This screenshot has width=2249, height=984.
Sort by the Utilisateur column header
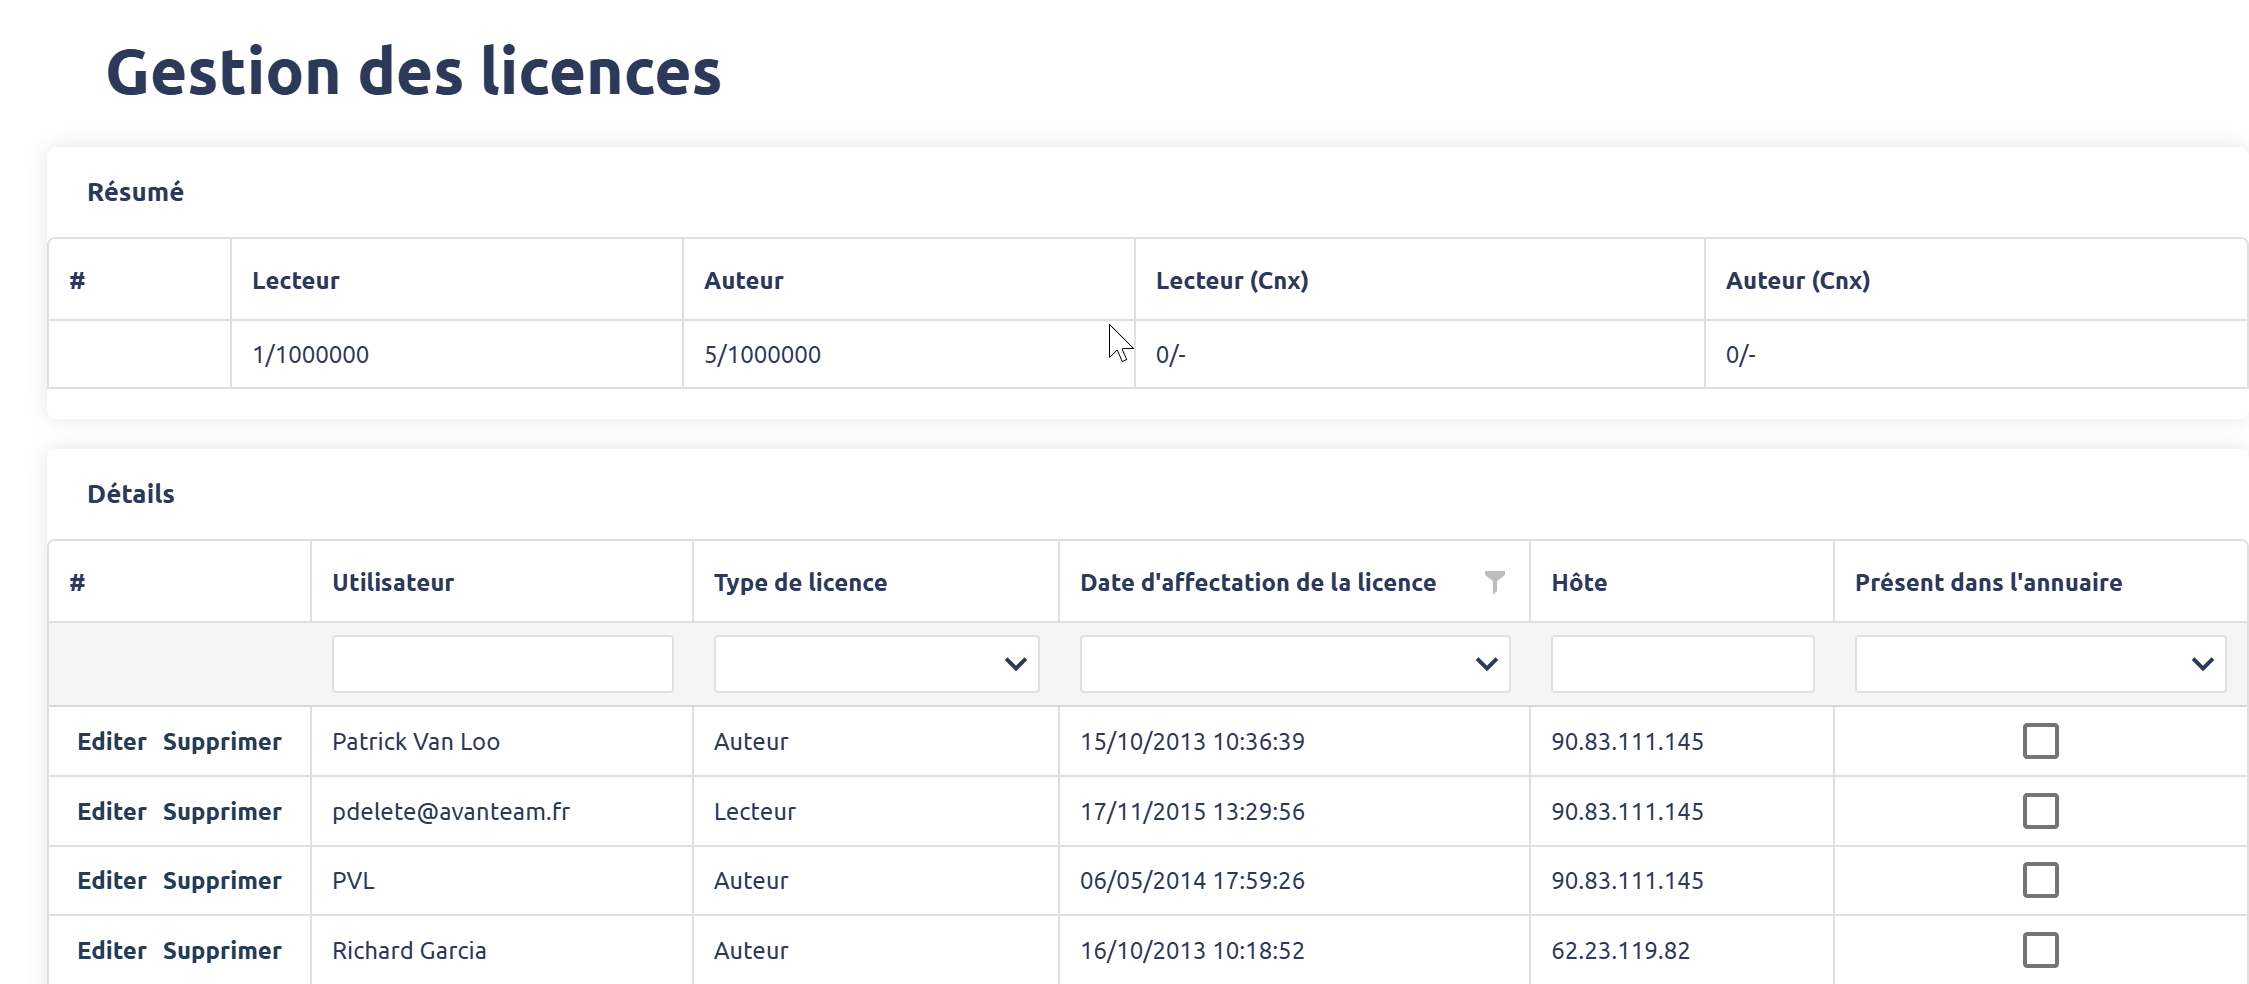tap(393, 583)
